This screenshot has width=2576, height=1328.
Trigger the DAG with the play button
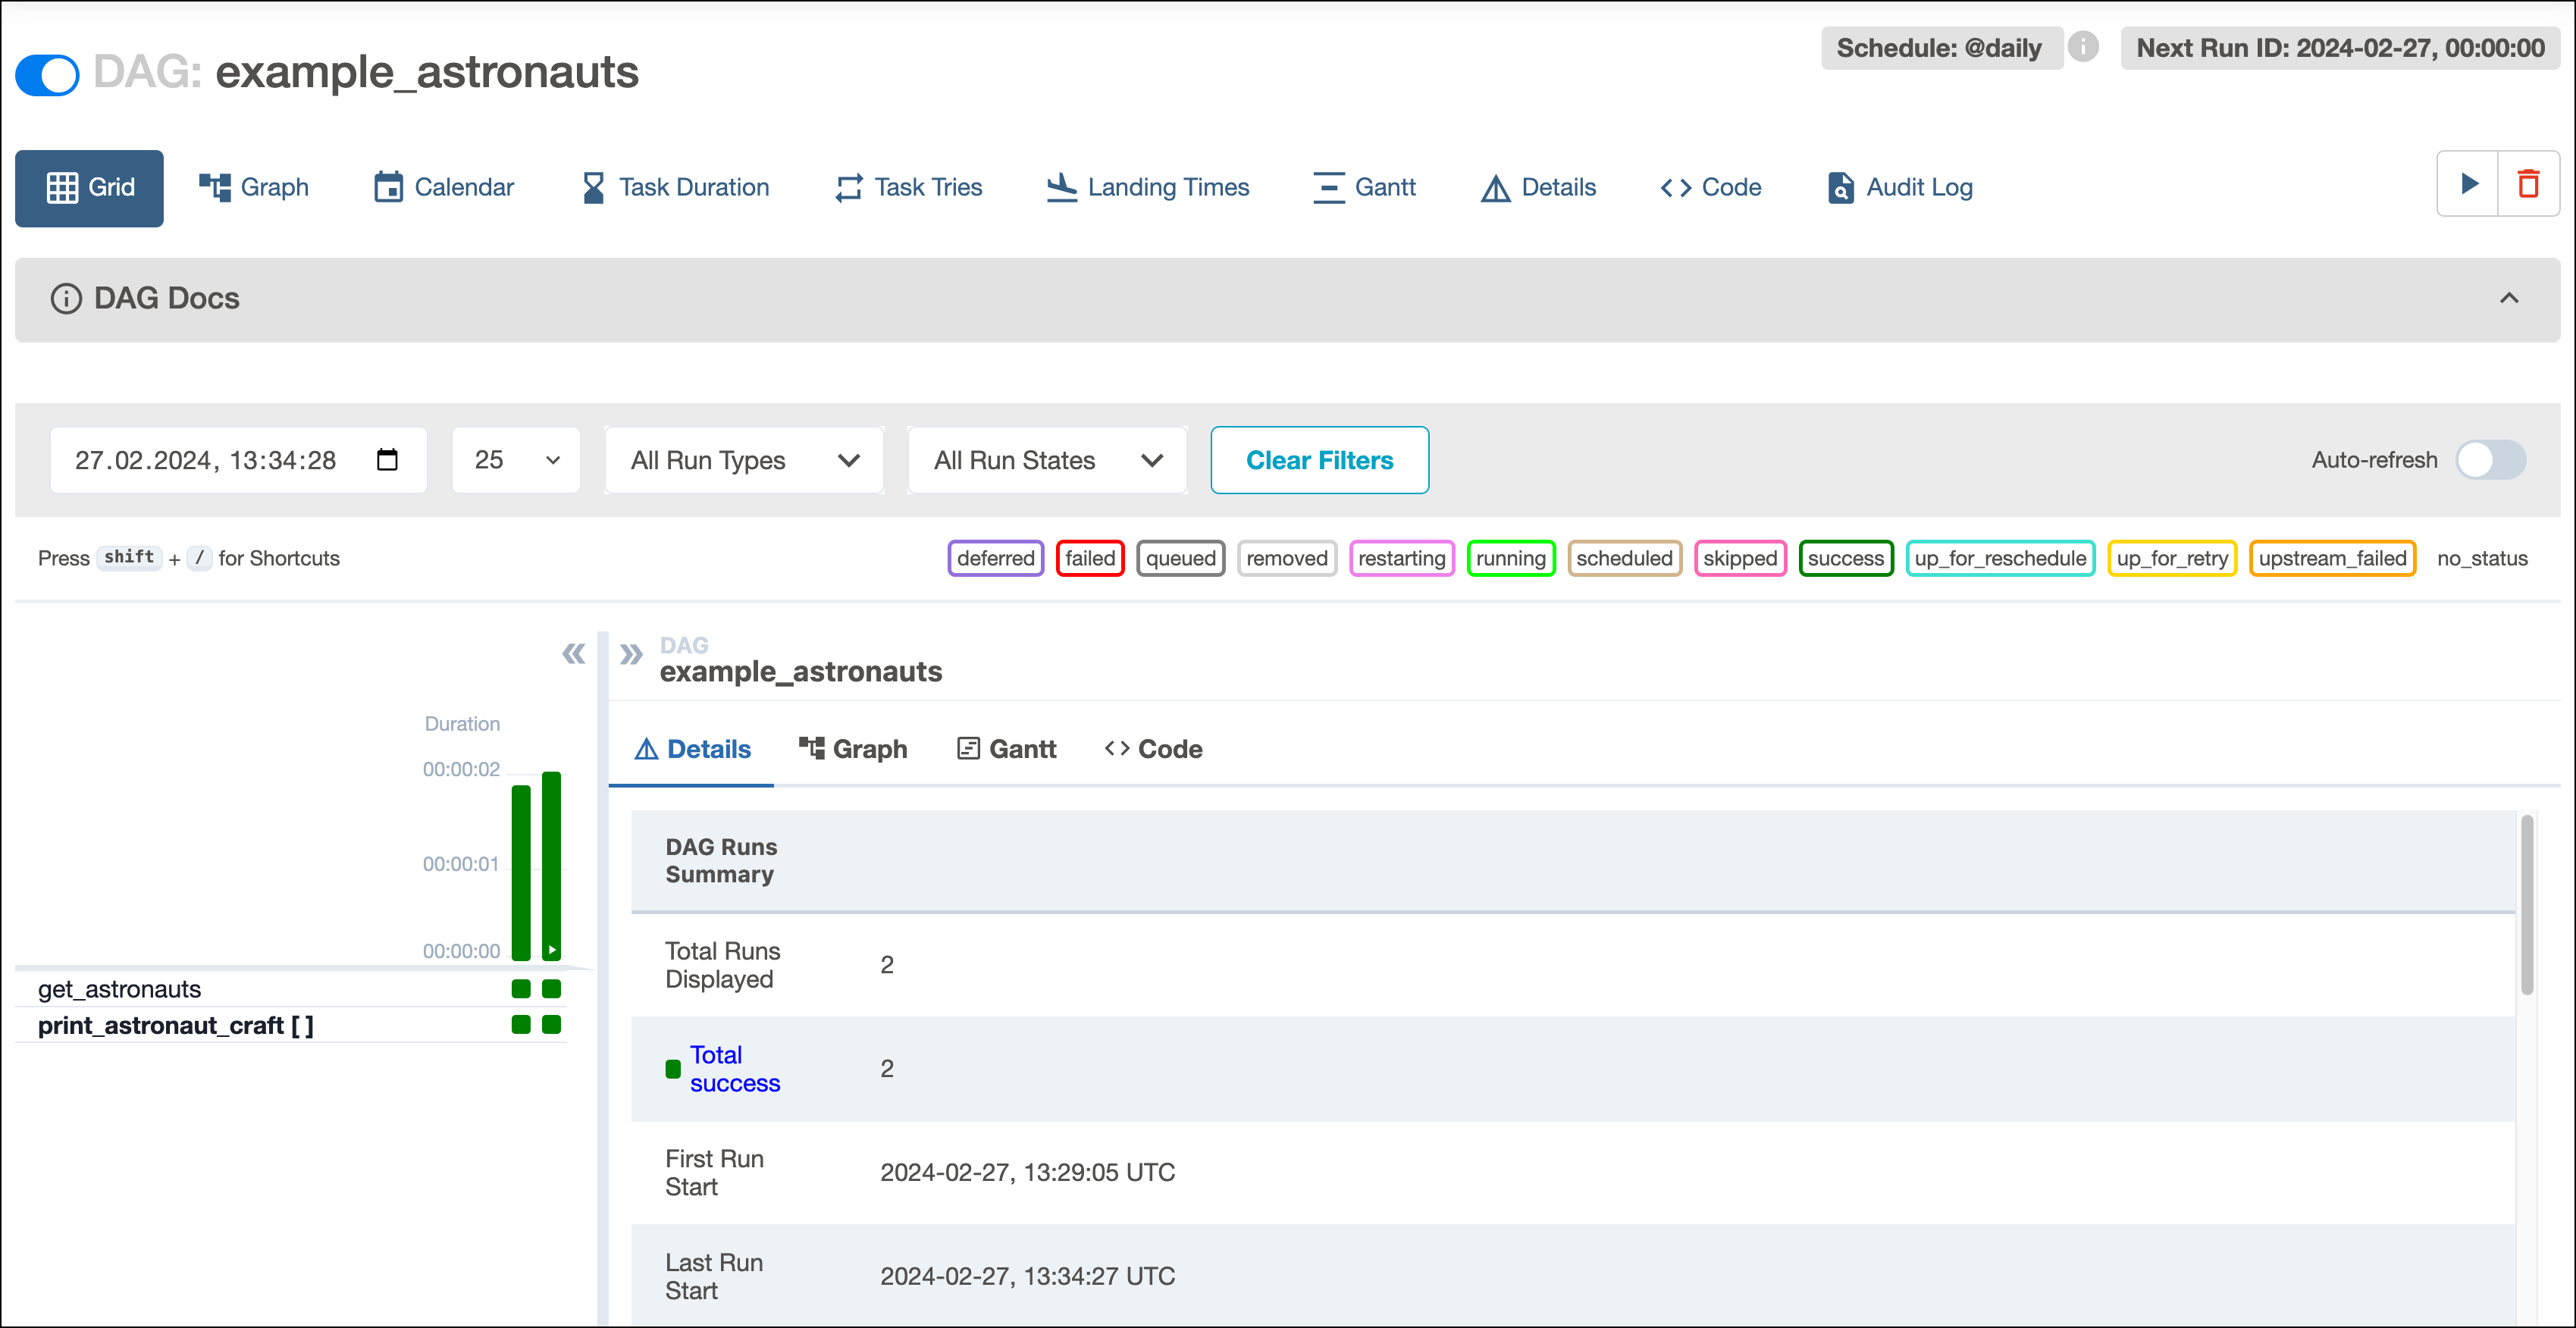[x=2468, y=184]
